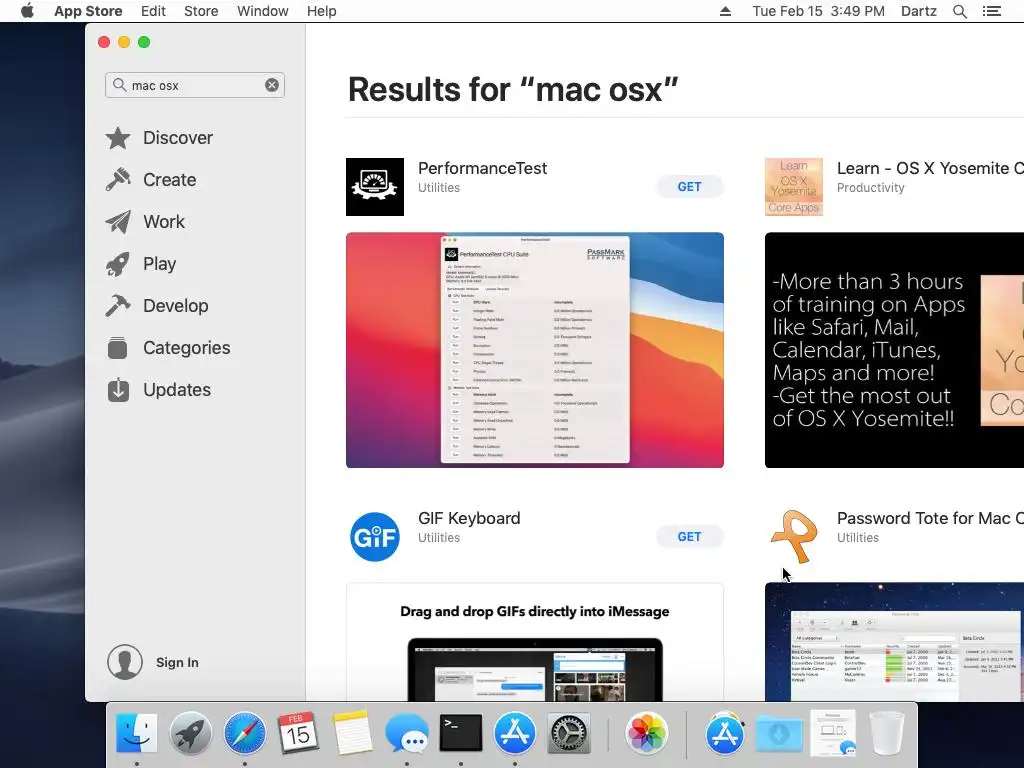Open Launchpad from the Dock

click(191, 733)
